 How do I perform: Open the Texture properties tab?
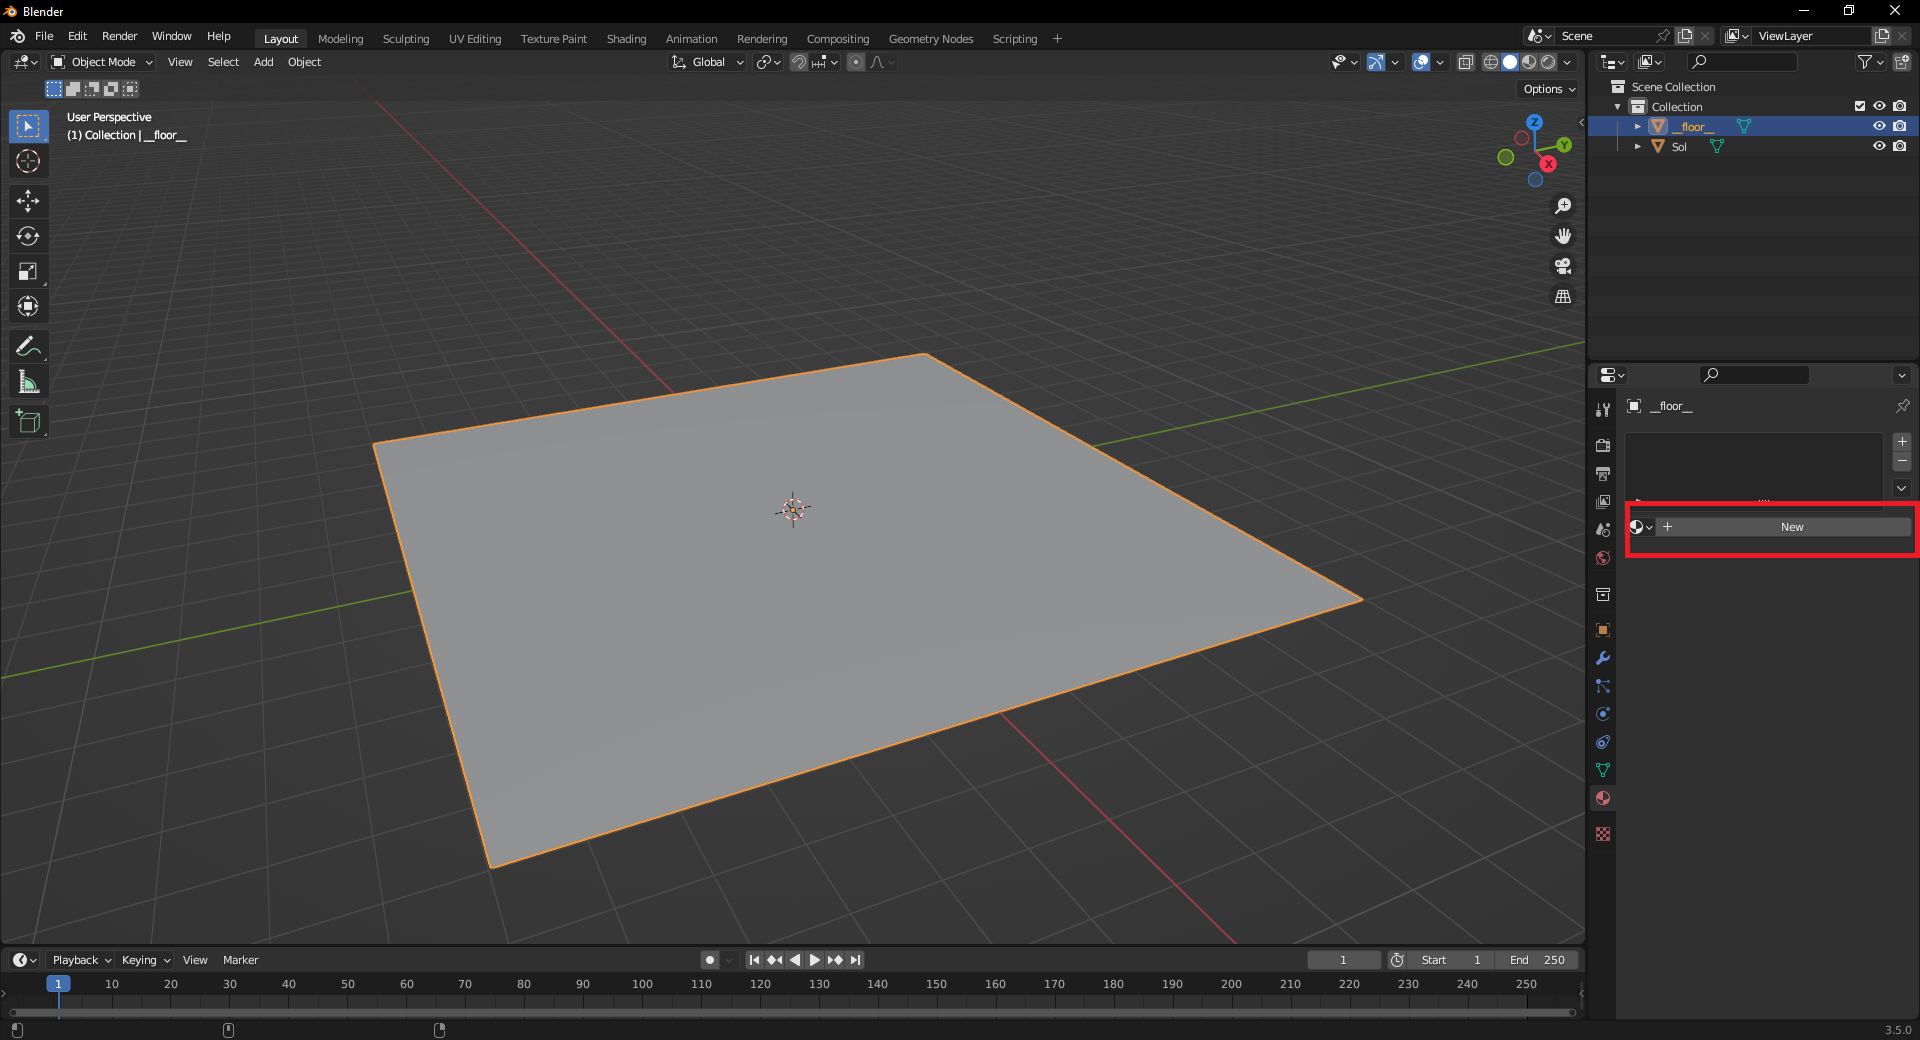coord(1603,834)
